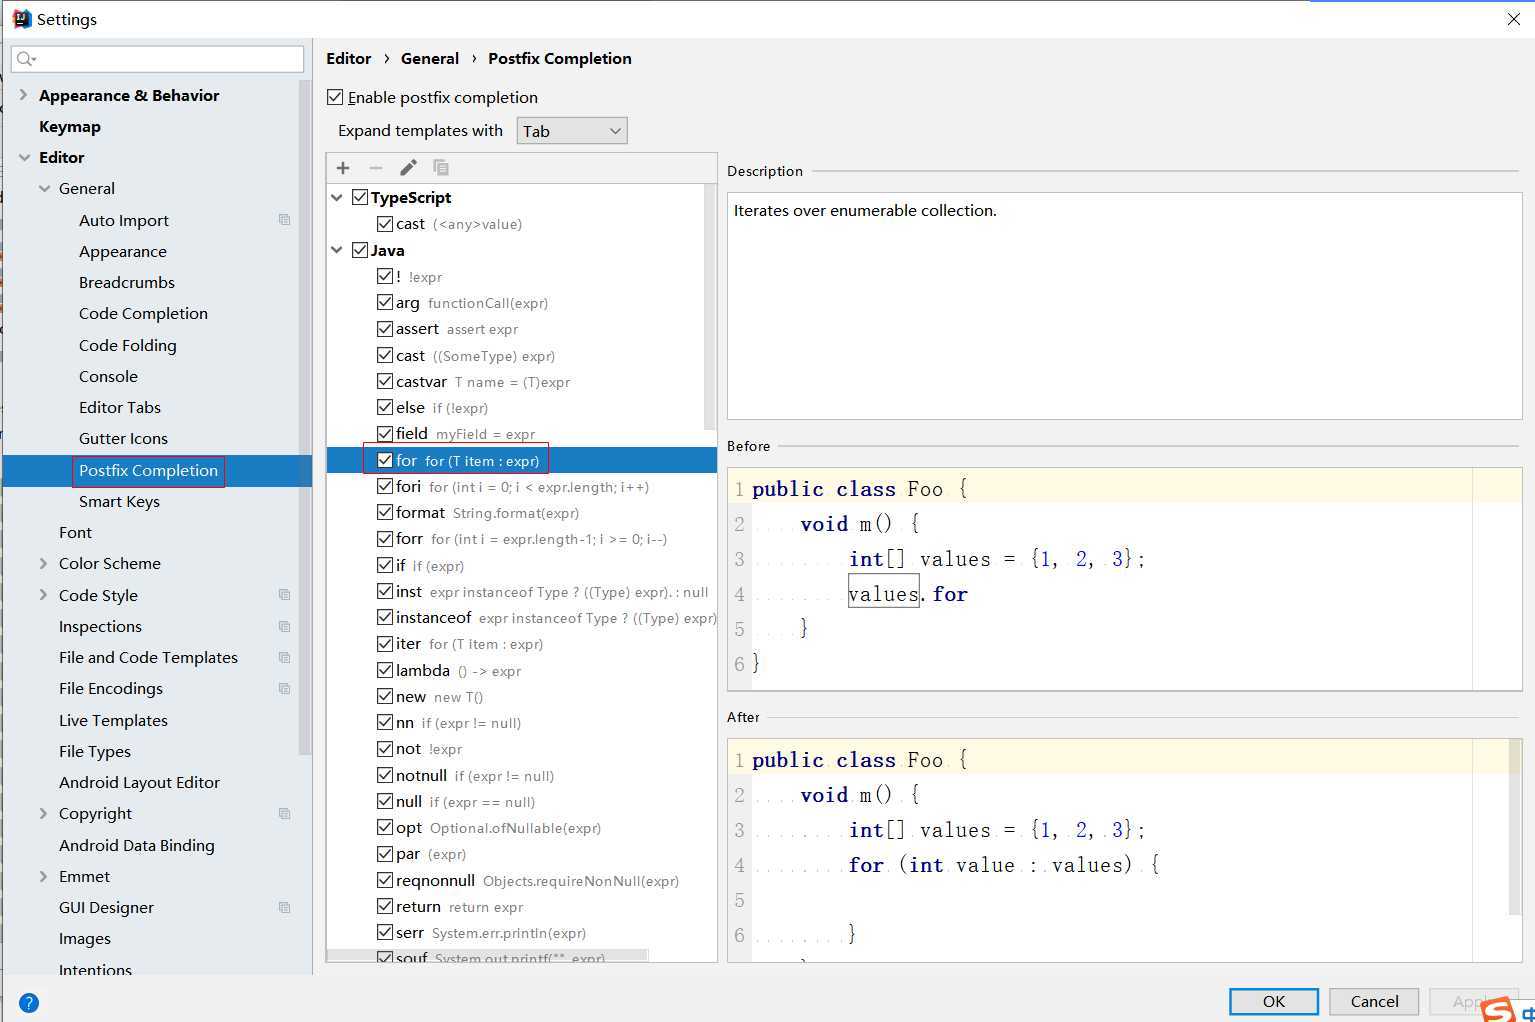Viewport: 1535px width, 1022px height.
Task: Expand Code Style node
Action: click(43, 595)
